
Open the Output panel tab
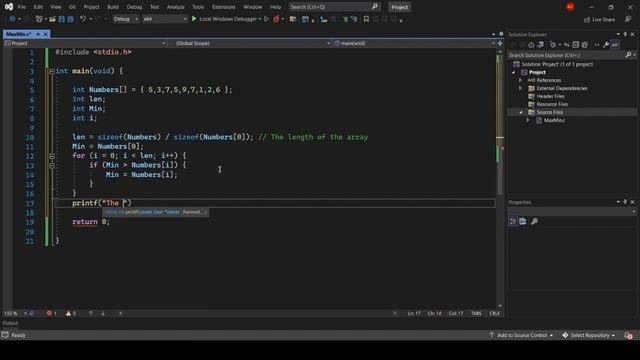[10, 323]
